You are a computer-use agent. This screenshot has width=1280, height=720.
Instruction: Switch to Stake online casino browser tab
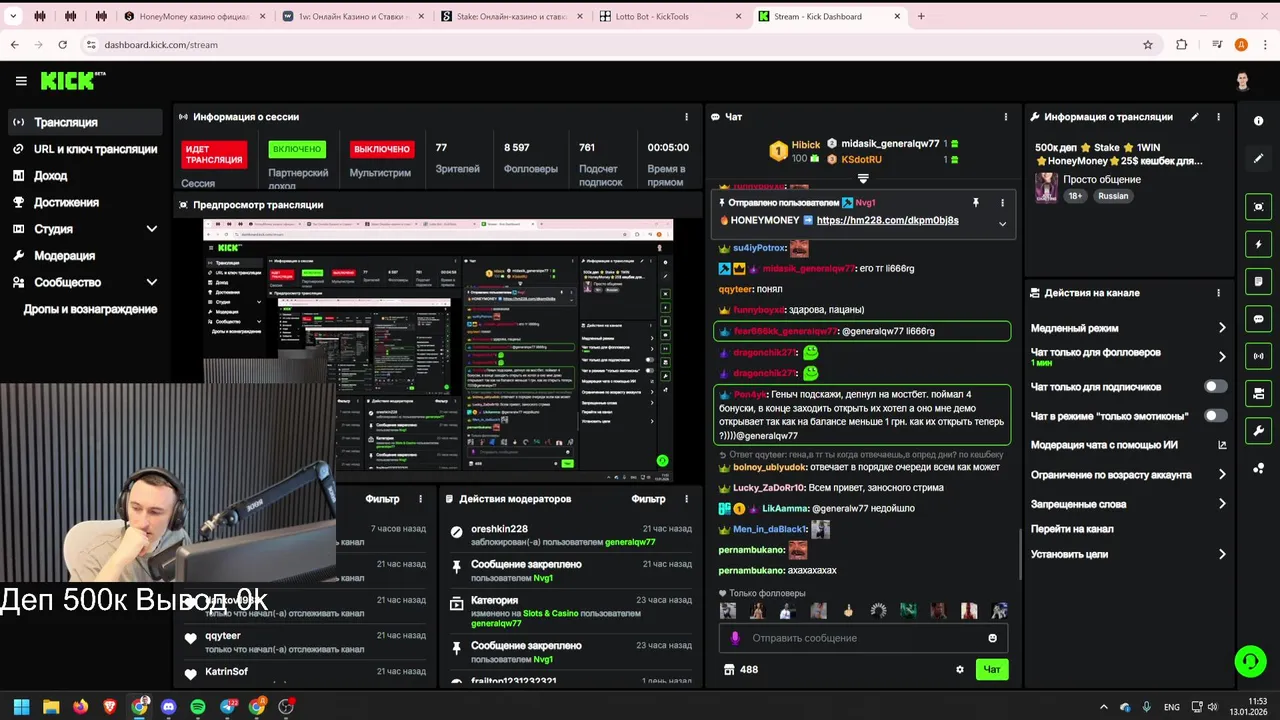[510, 16]
